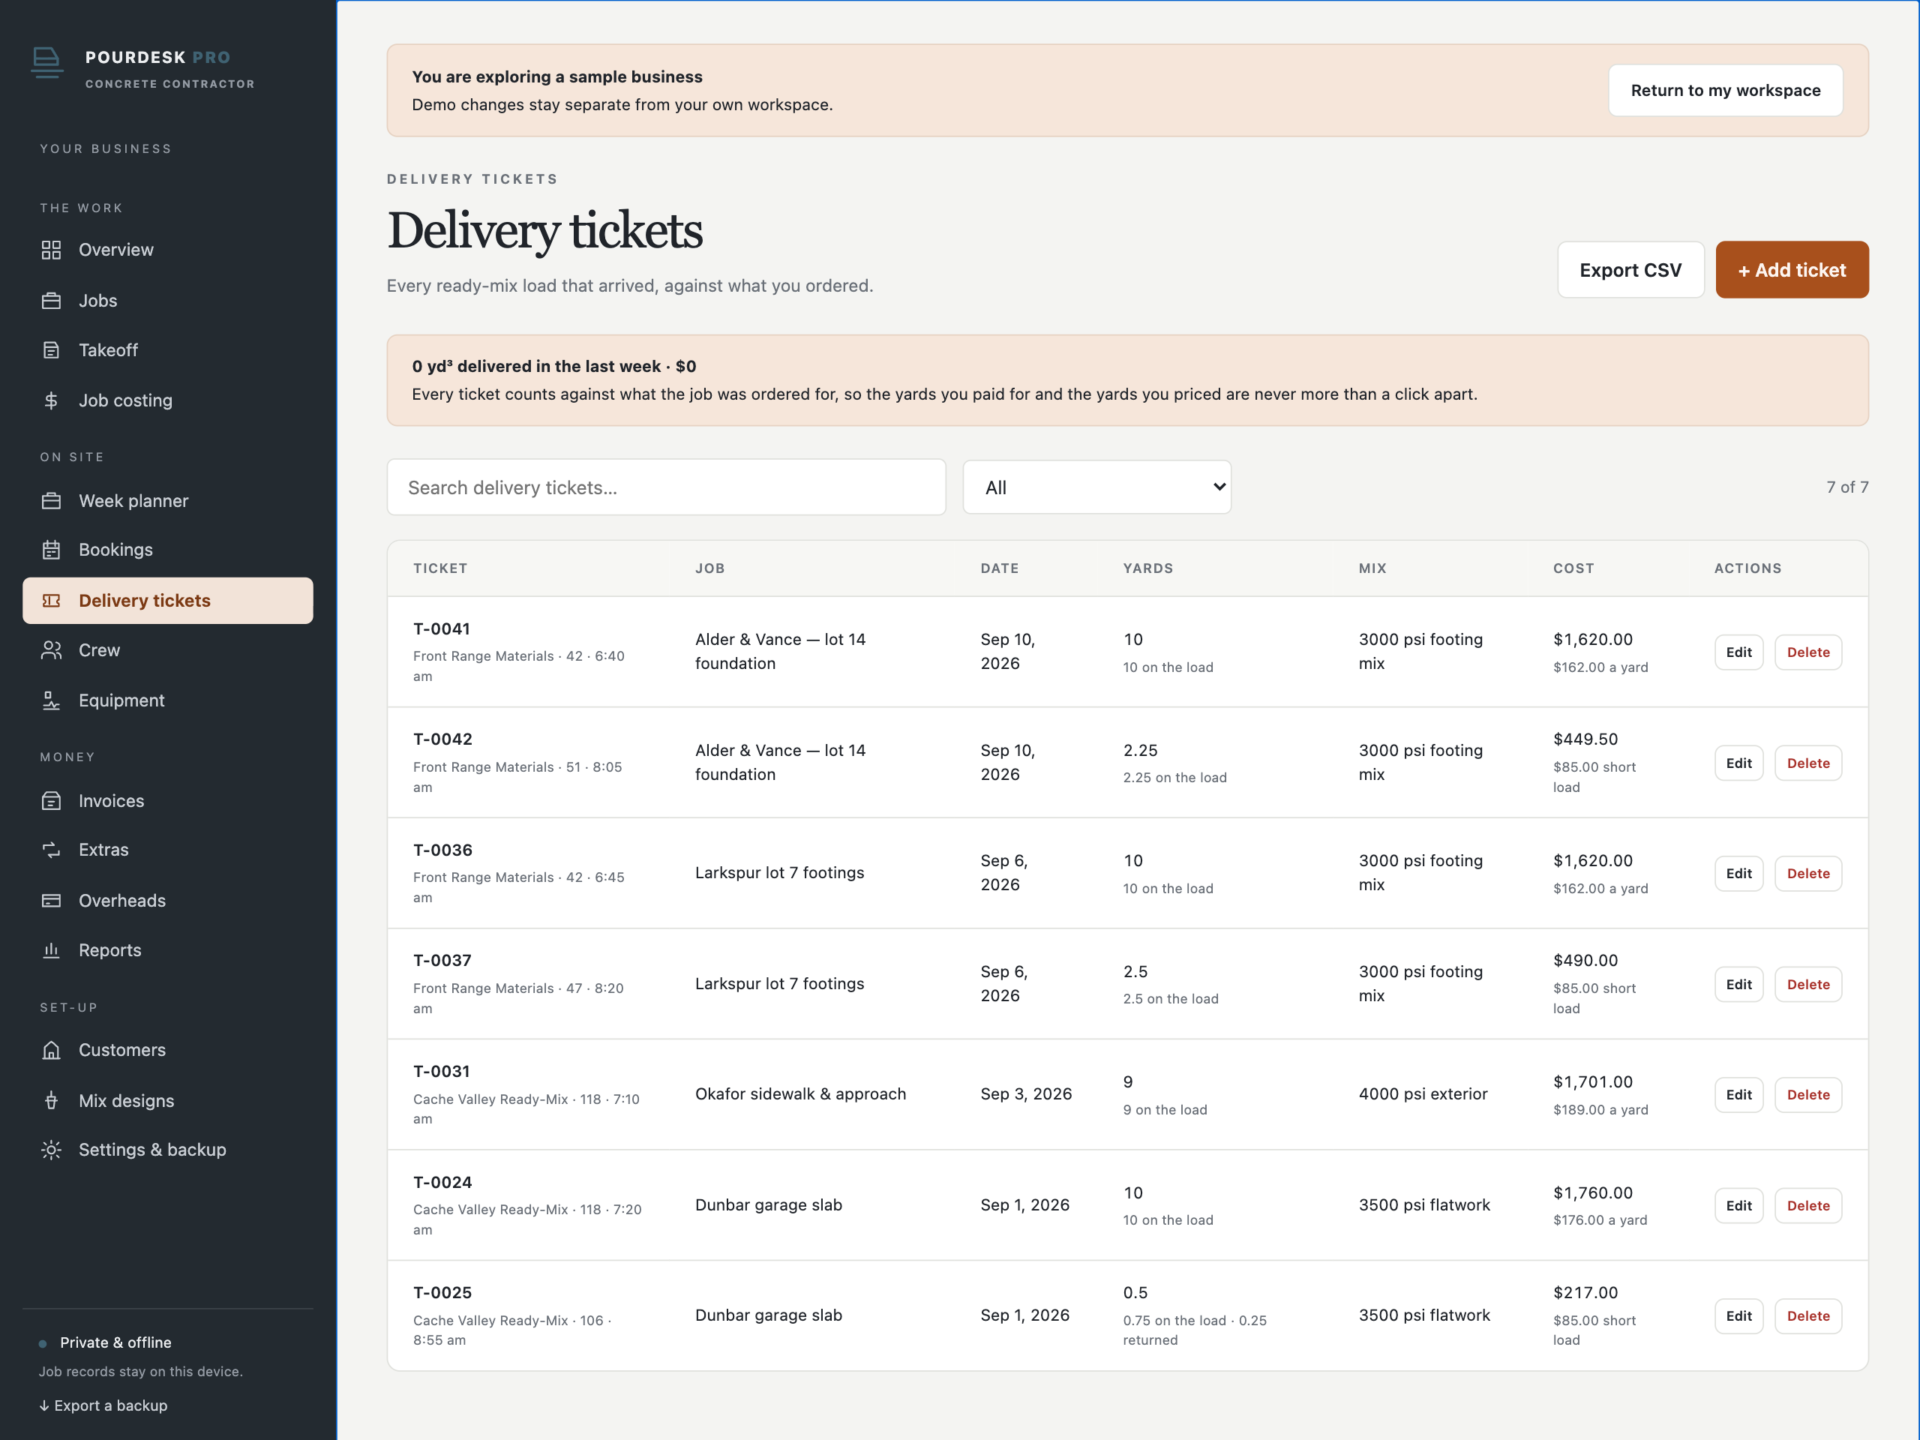
Task: Open the Reports menu entry
Action: [168, 950]
